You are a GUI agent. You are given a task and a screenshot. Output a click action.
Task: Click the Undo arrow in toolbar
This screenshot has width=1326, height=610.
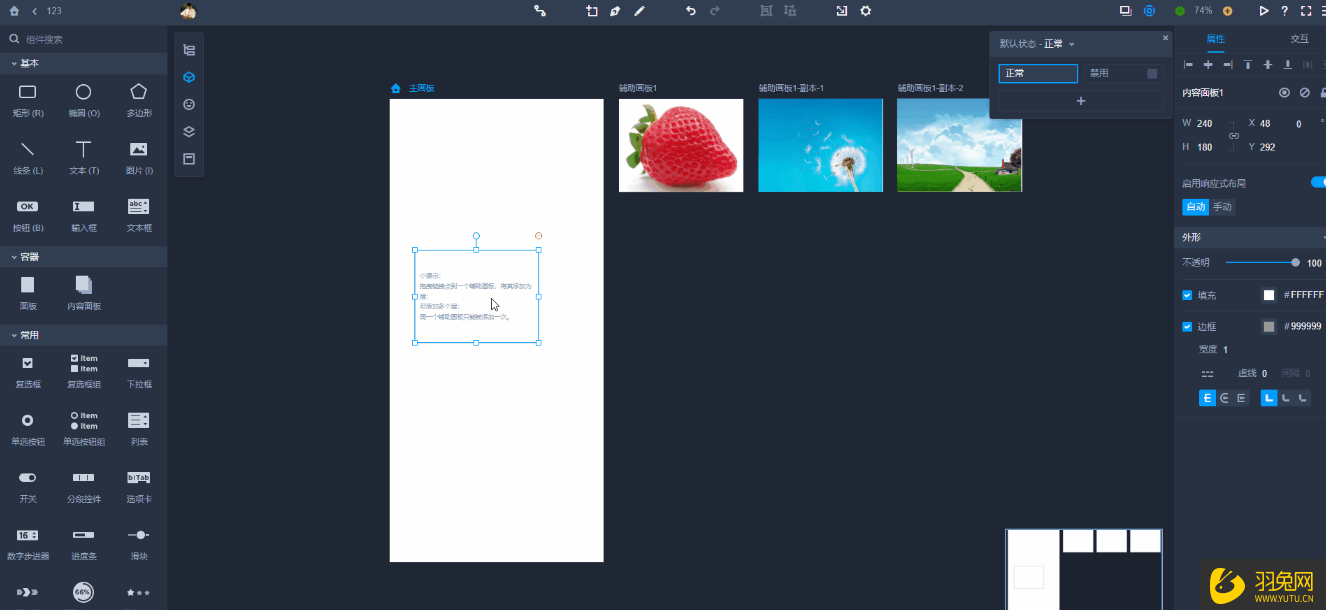click(x=690, y=11)
